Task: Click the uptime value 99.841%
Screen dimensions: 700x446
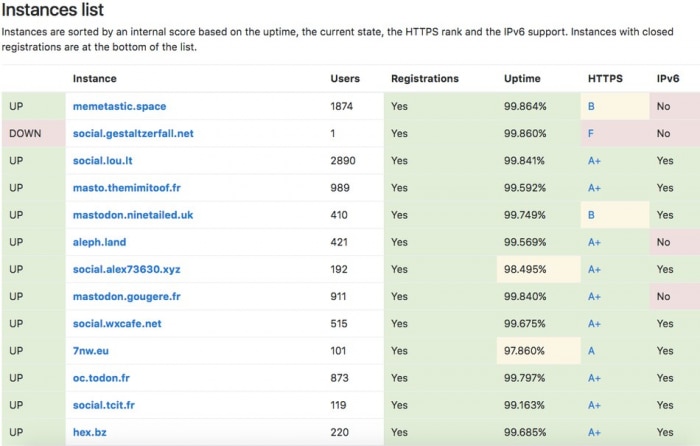Action: click(x=524, y=161)
